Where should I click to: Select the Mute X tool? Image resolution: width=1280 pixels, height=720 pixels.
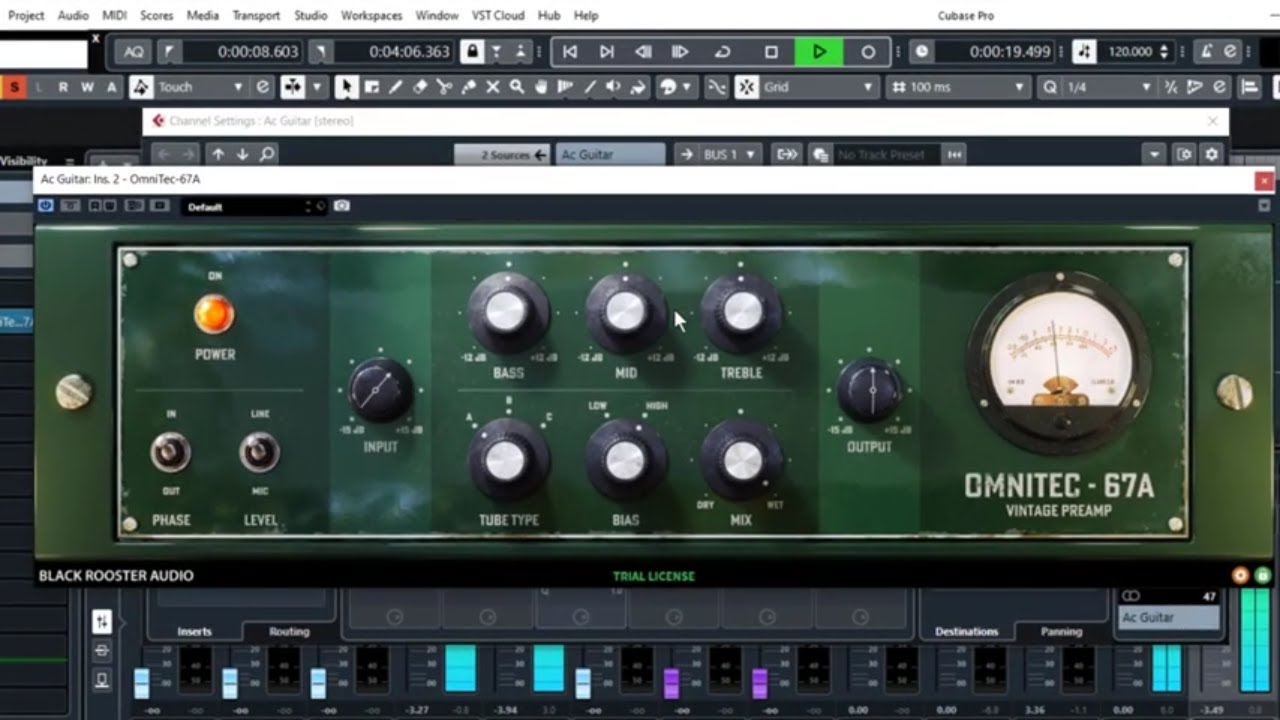(x=492, y=87)
